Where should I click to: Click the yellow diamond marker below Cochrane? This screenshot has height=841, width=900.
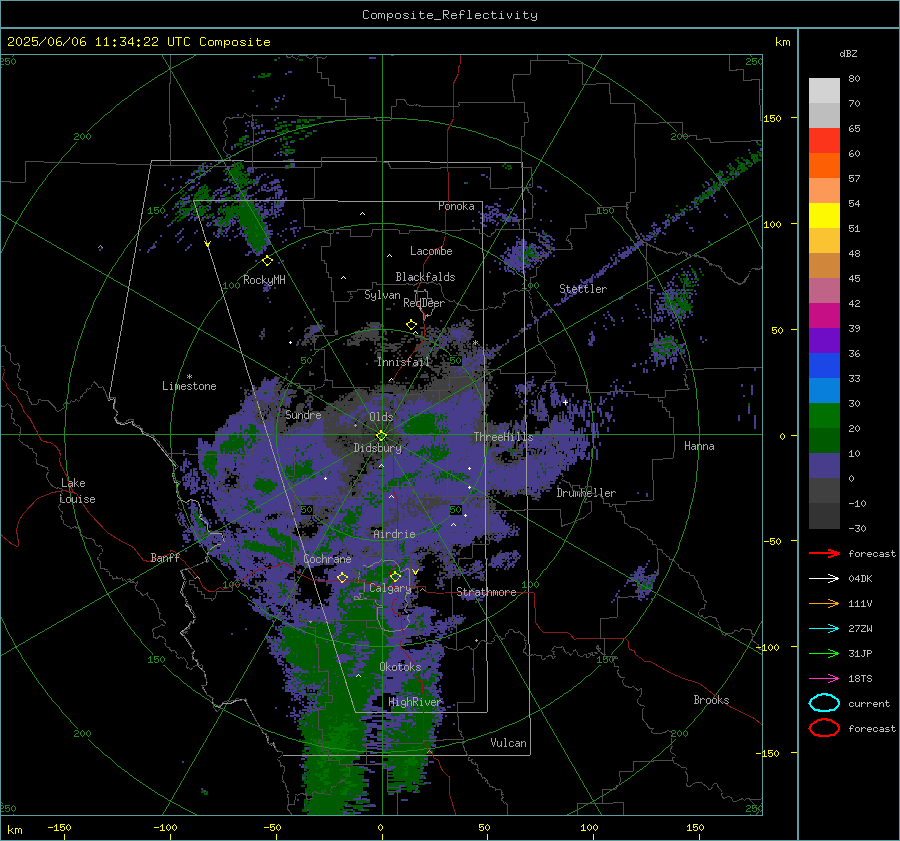(x=343, y=577)
